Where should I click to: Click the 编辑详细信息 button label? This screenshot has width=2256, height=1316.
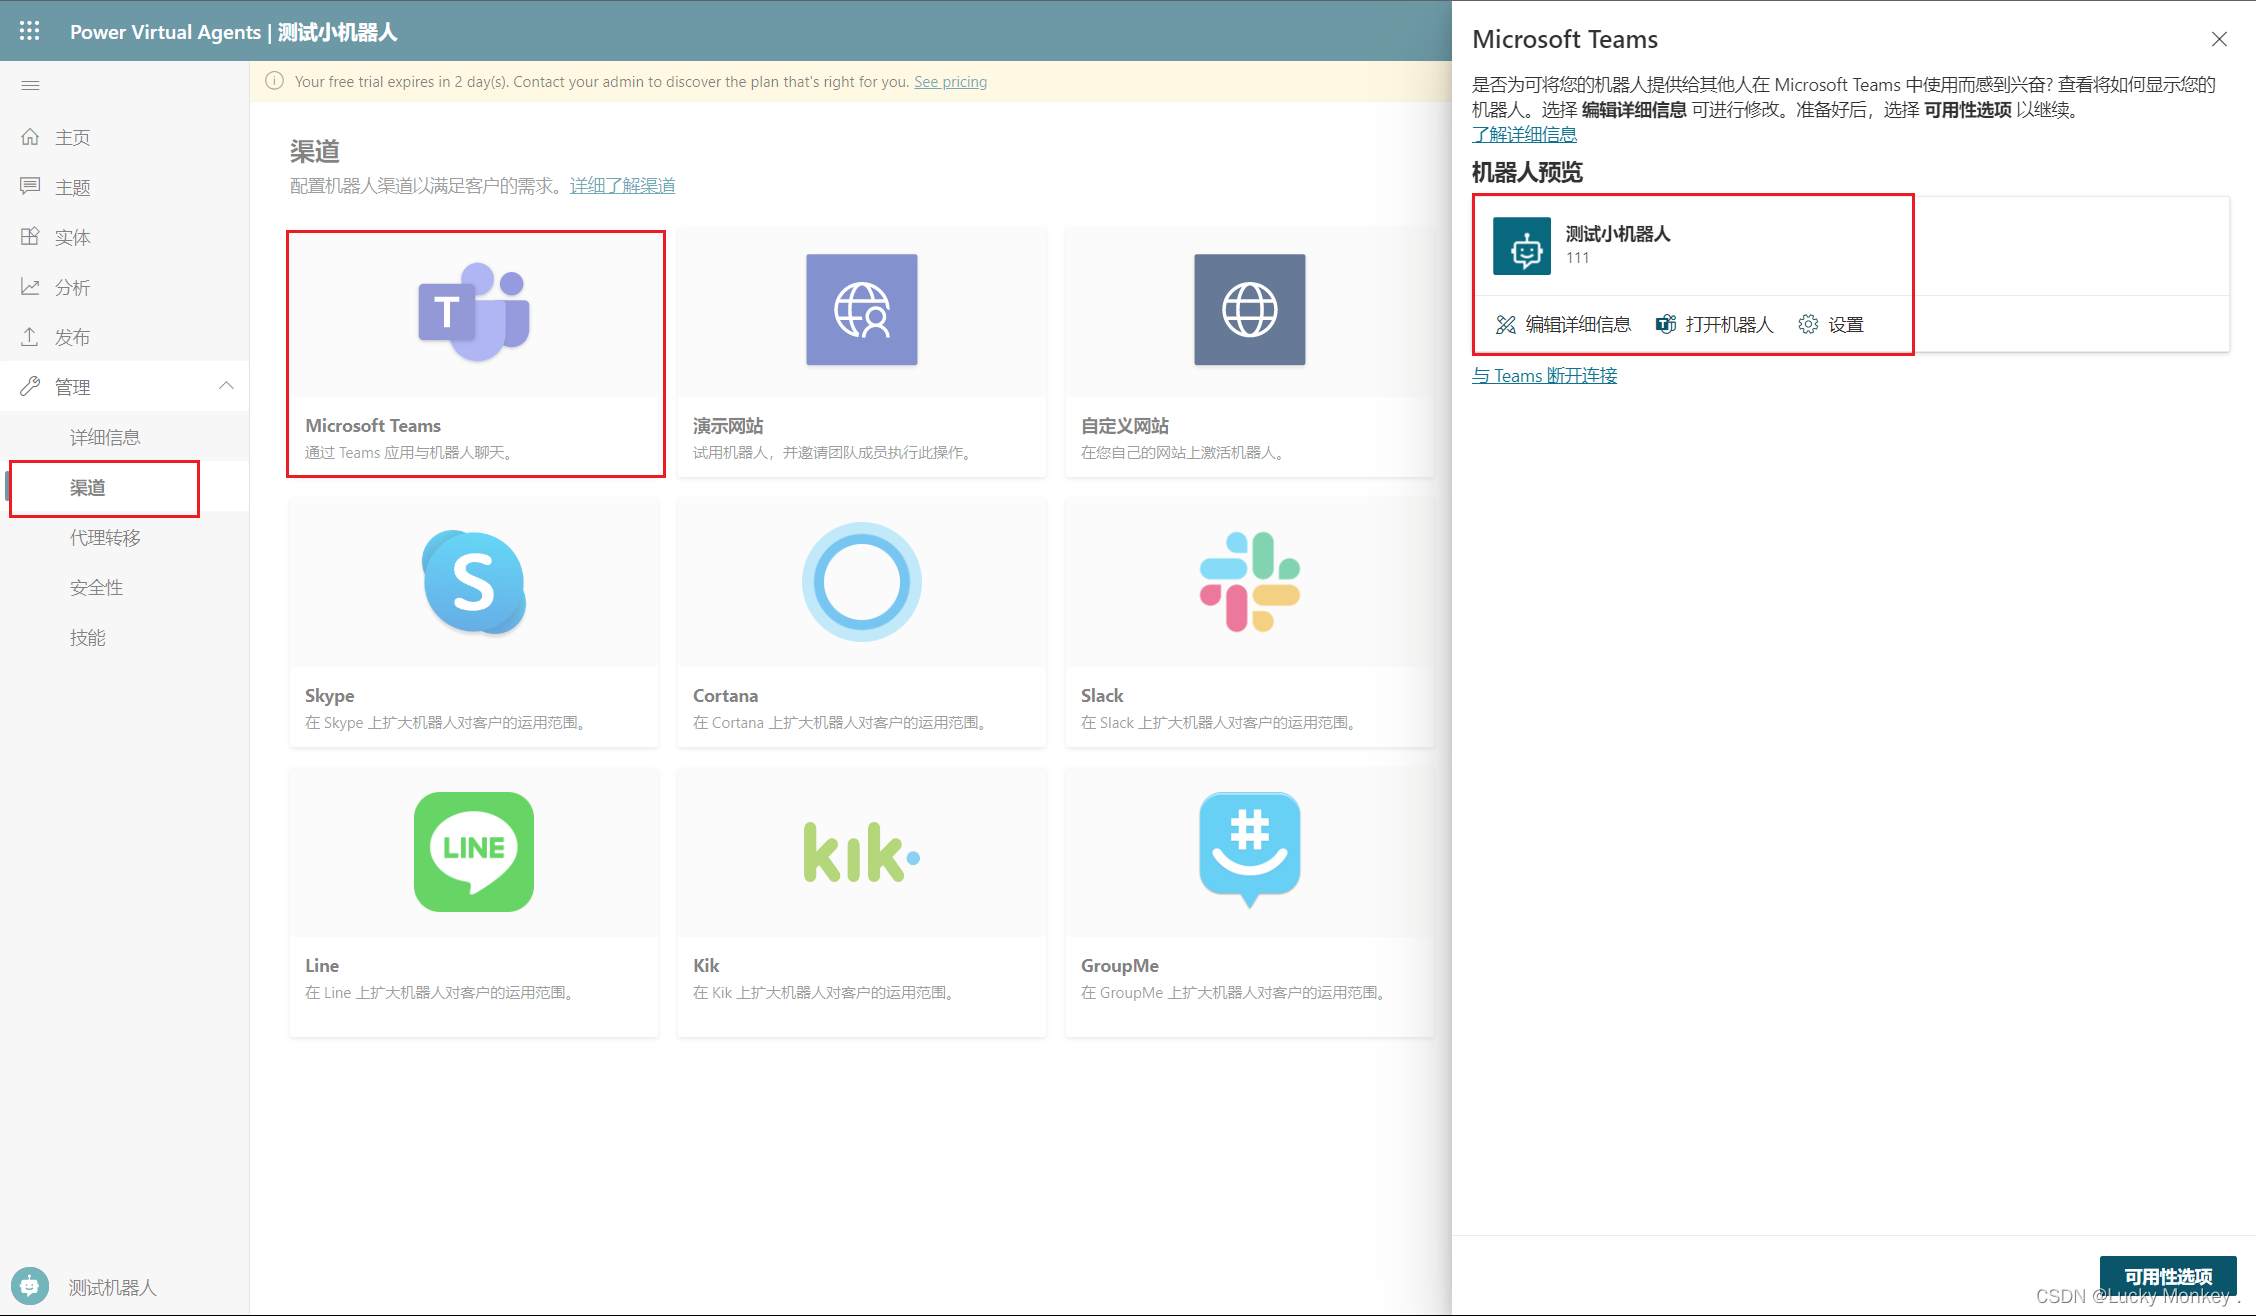pos(1578,325)
